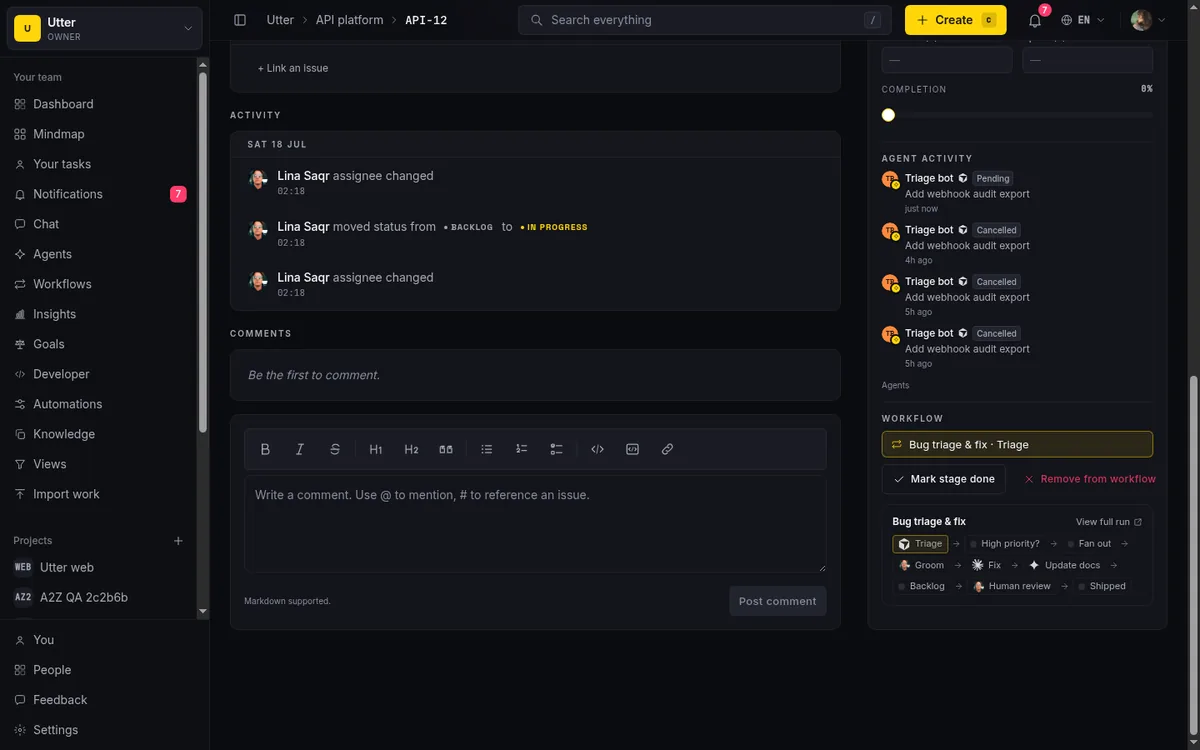Go to API platform breadcrumb
This screenshot has width=1200, height=750.
(x=349, y=20)
